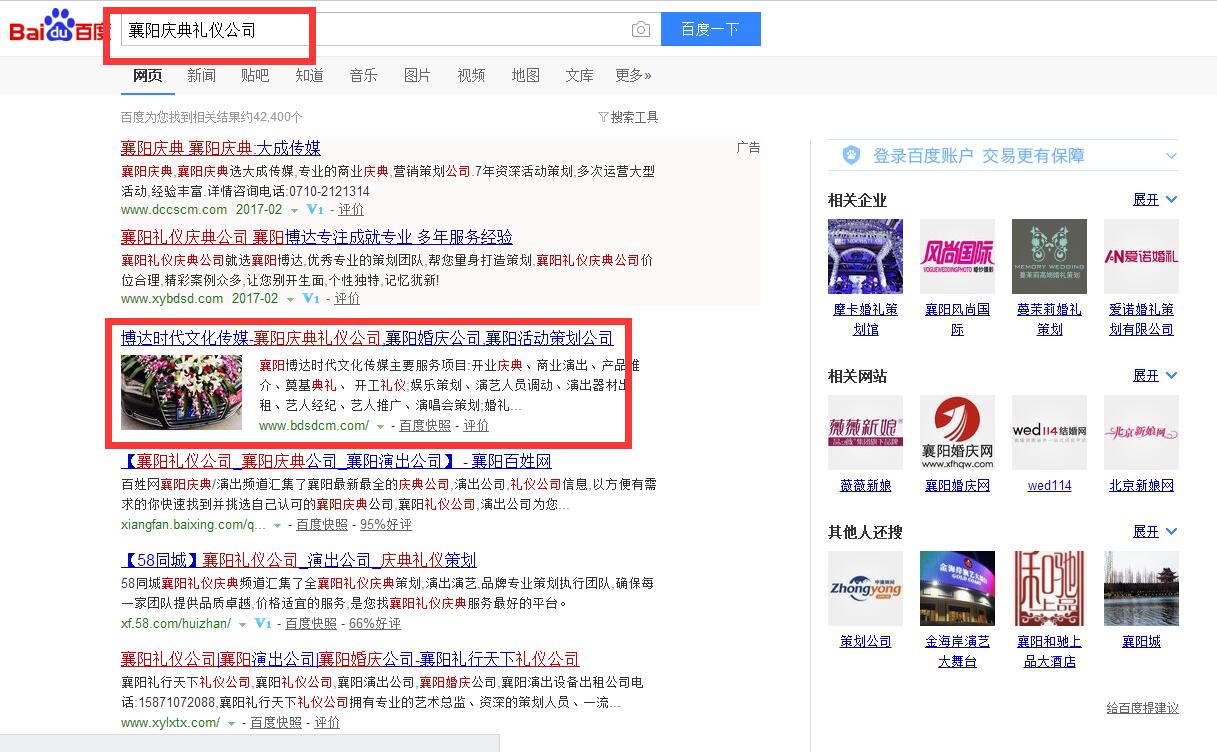Image resolution: width=1217 pixels, height=752 pixels.
Task: Click 搜索工具 text link
Action: click(x=634, y=118)
